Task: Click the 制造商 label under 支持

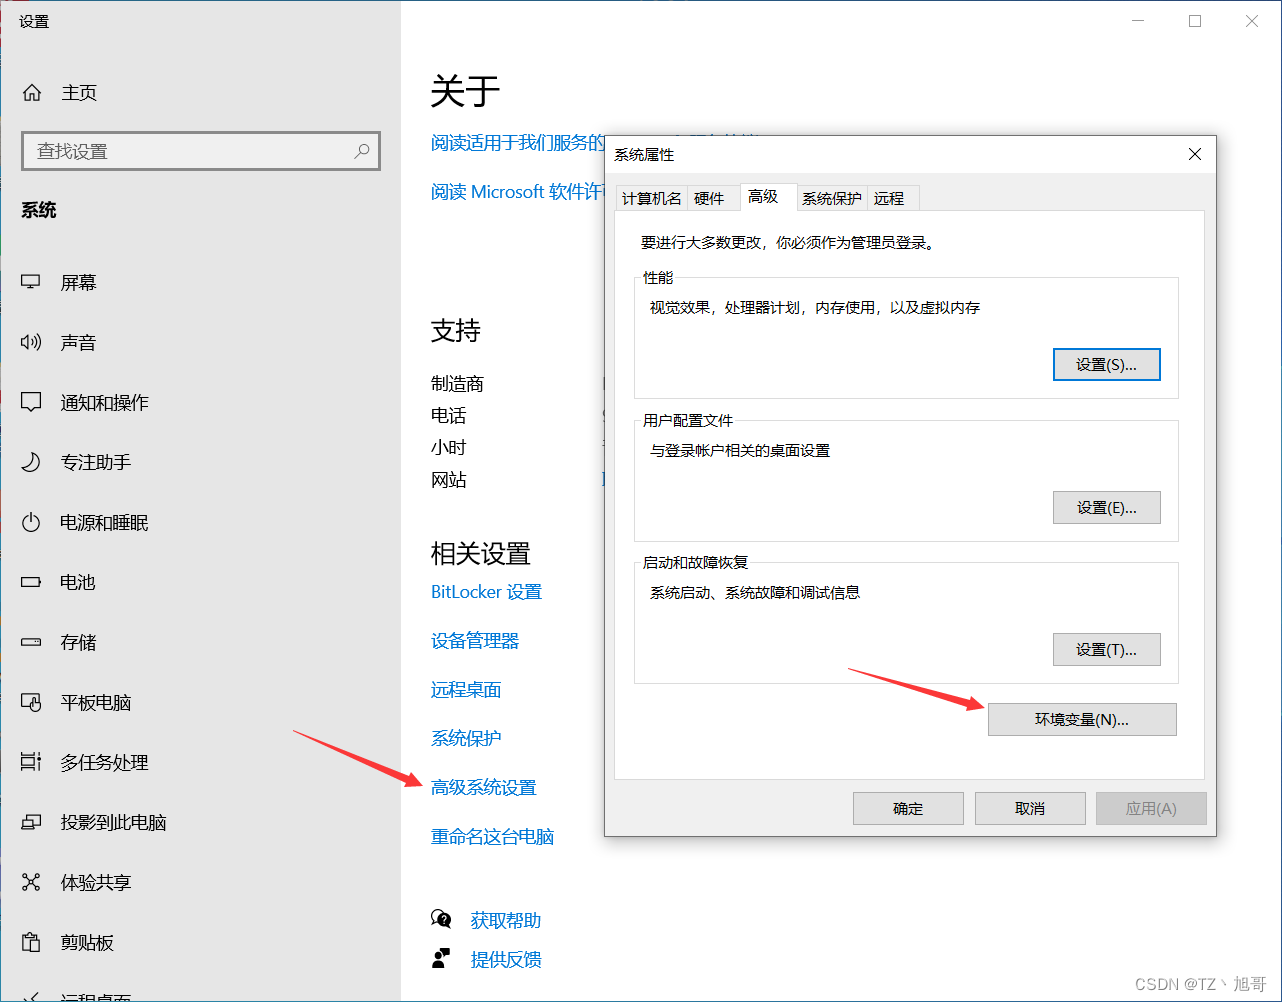Action: pyautogui.click(x=458, y=384)
